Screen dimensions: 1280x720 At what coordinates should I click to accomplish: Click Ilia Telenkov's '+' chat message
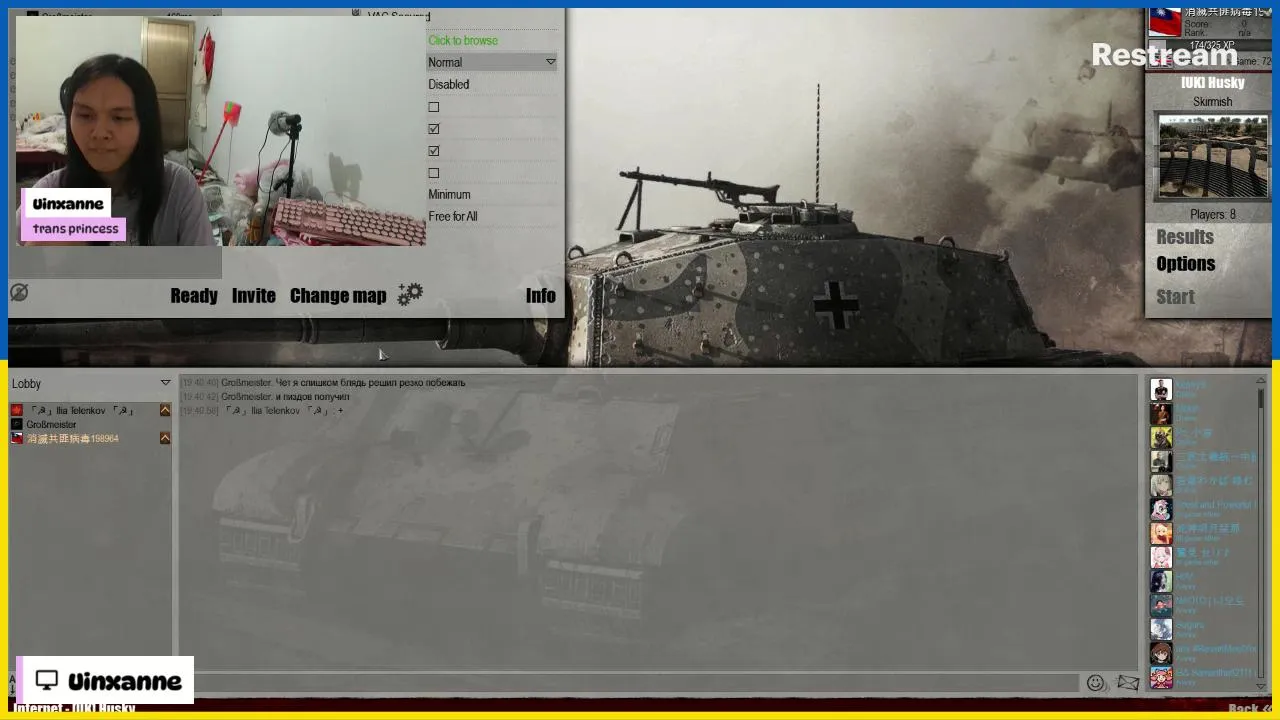(x=262, y=410)
